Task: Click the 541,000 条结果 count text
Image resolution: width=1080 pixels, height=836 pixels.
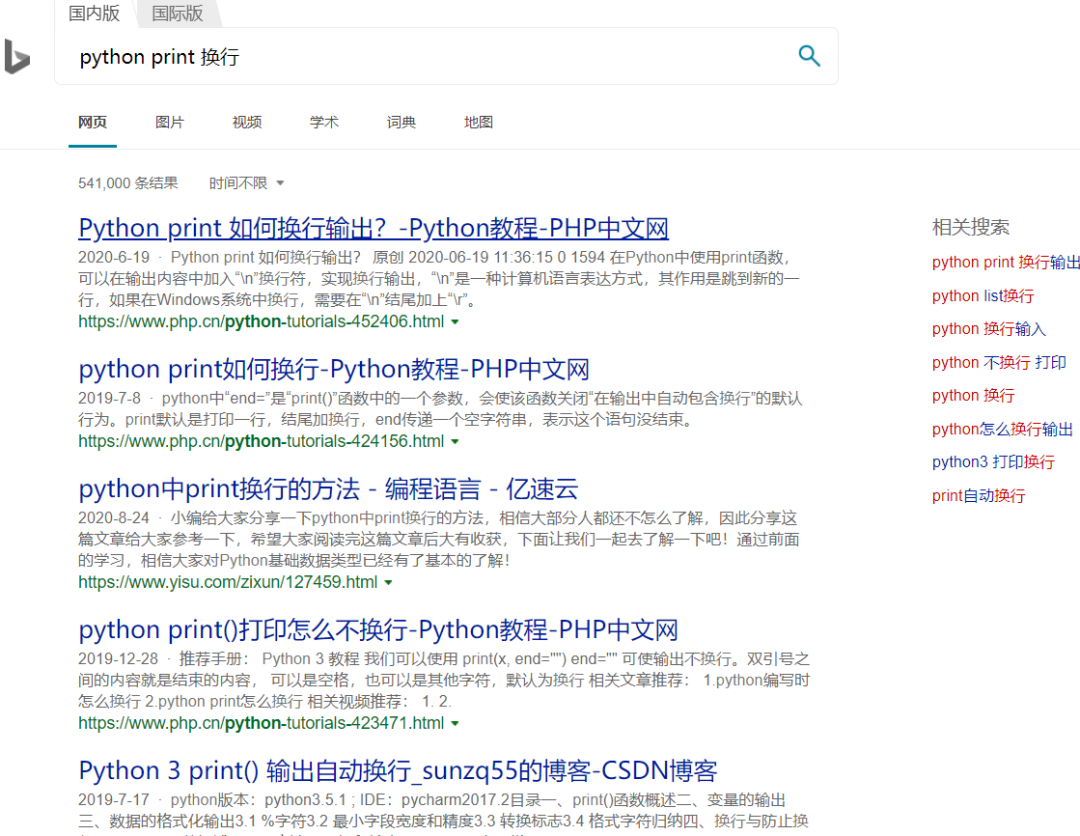Action: [x=128, y=183]
